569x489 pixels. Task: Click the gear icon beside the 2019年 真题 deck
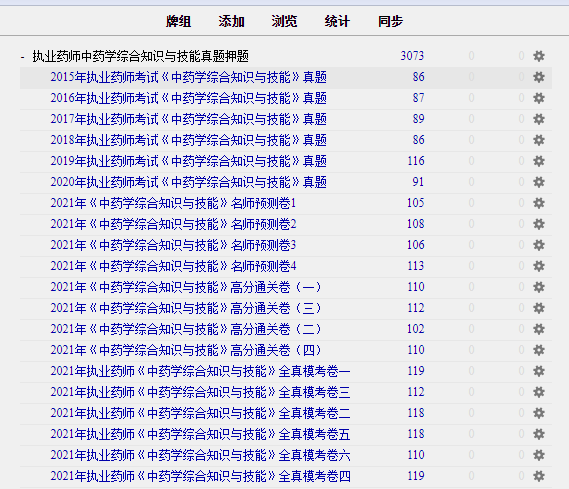[539, 161]
